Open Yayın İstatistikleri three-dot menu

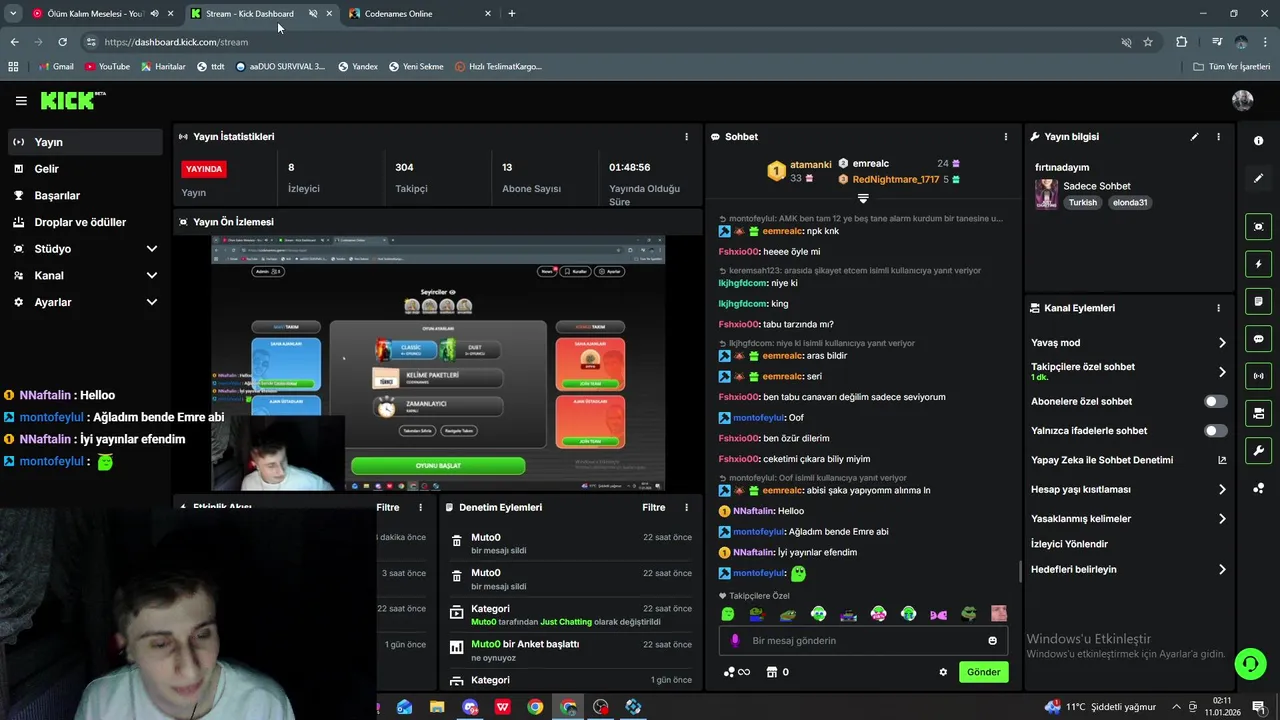[686, 136]
